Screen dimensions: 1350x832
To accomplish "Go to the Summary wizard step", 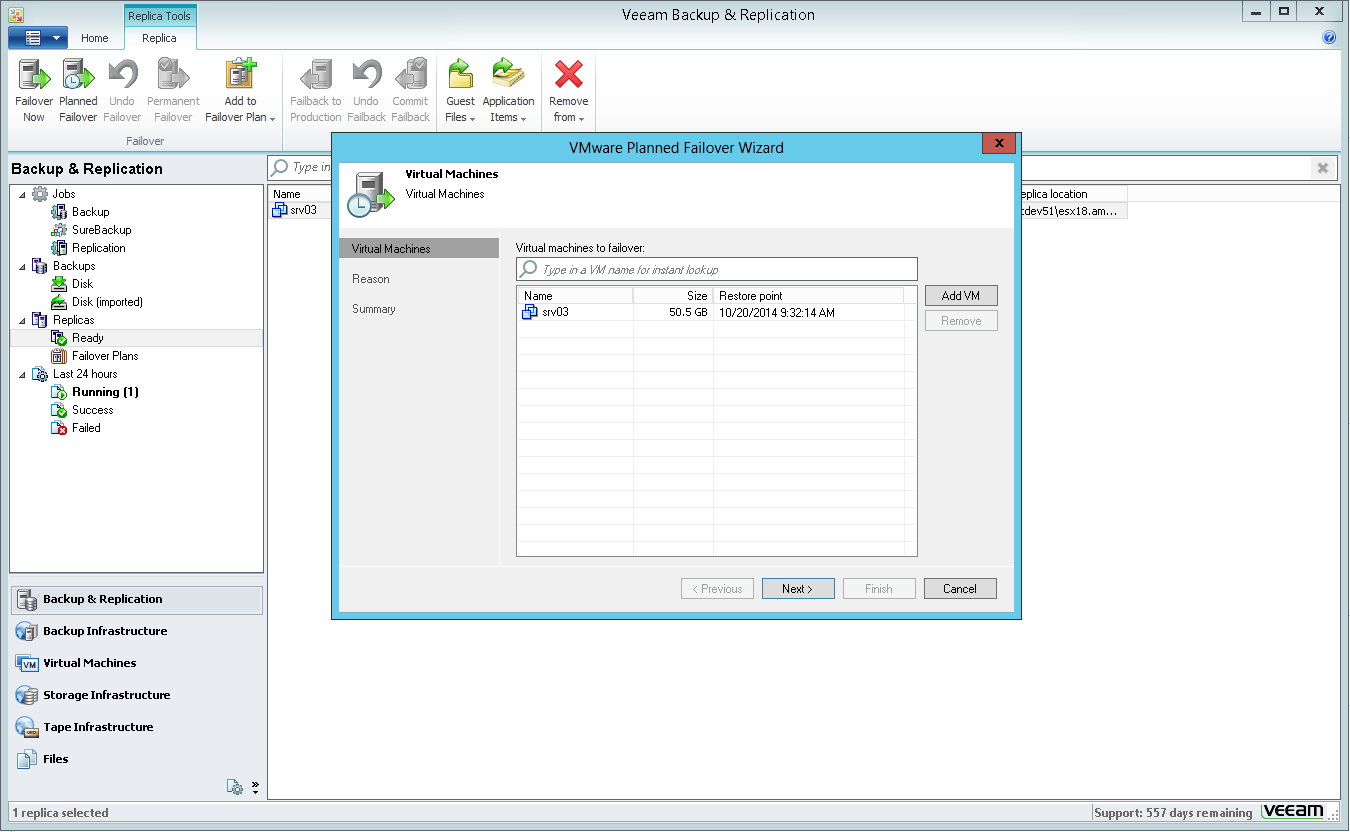I will [374, 309].
